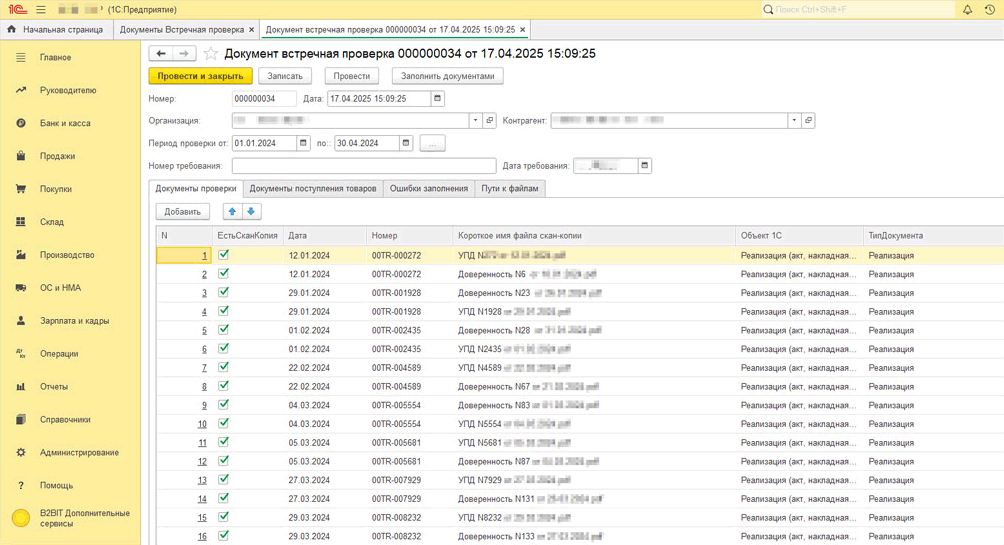Move row up with blue up arrow
Image resolution: width=1004 pixels, height=545 pixels.
[232, 212]
